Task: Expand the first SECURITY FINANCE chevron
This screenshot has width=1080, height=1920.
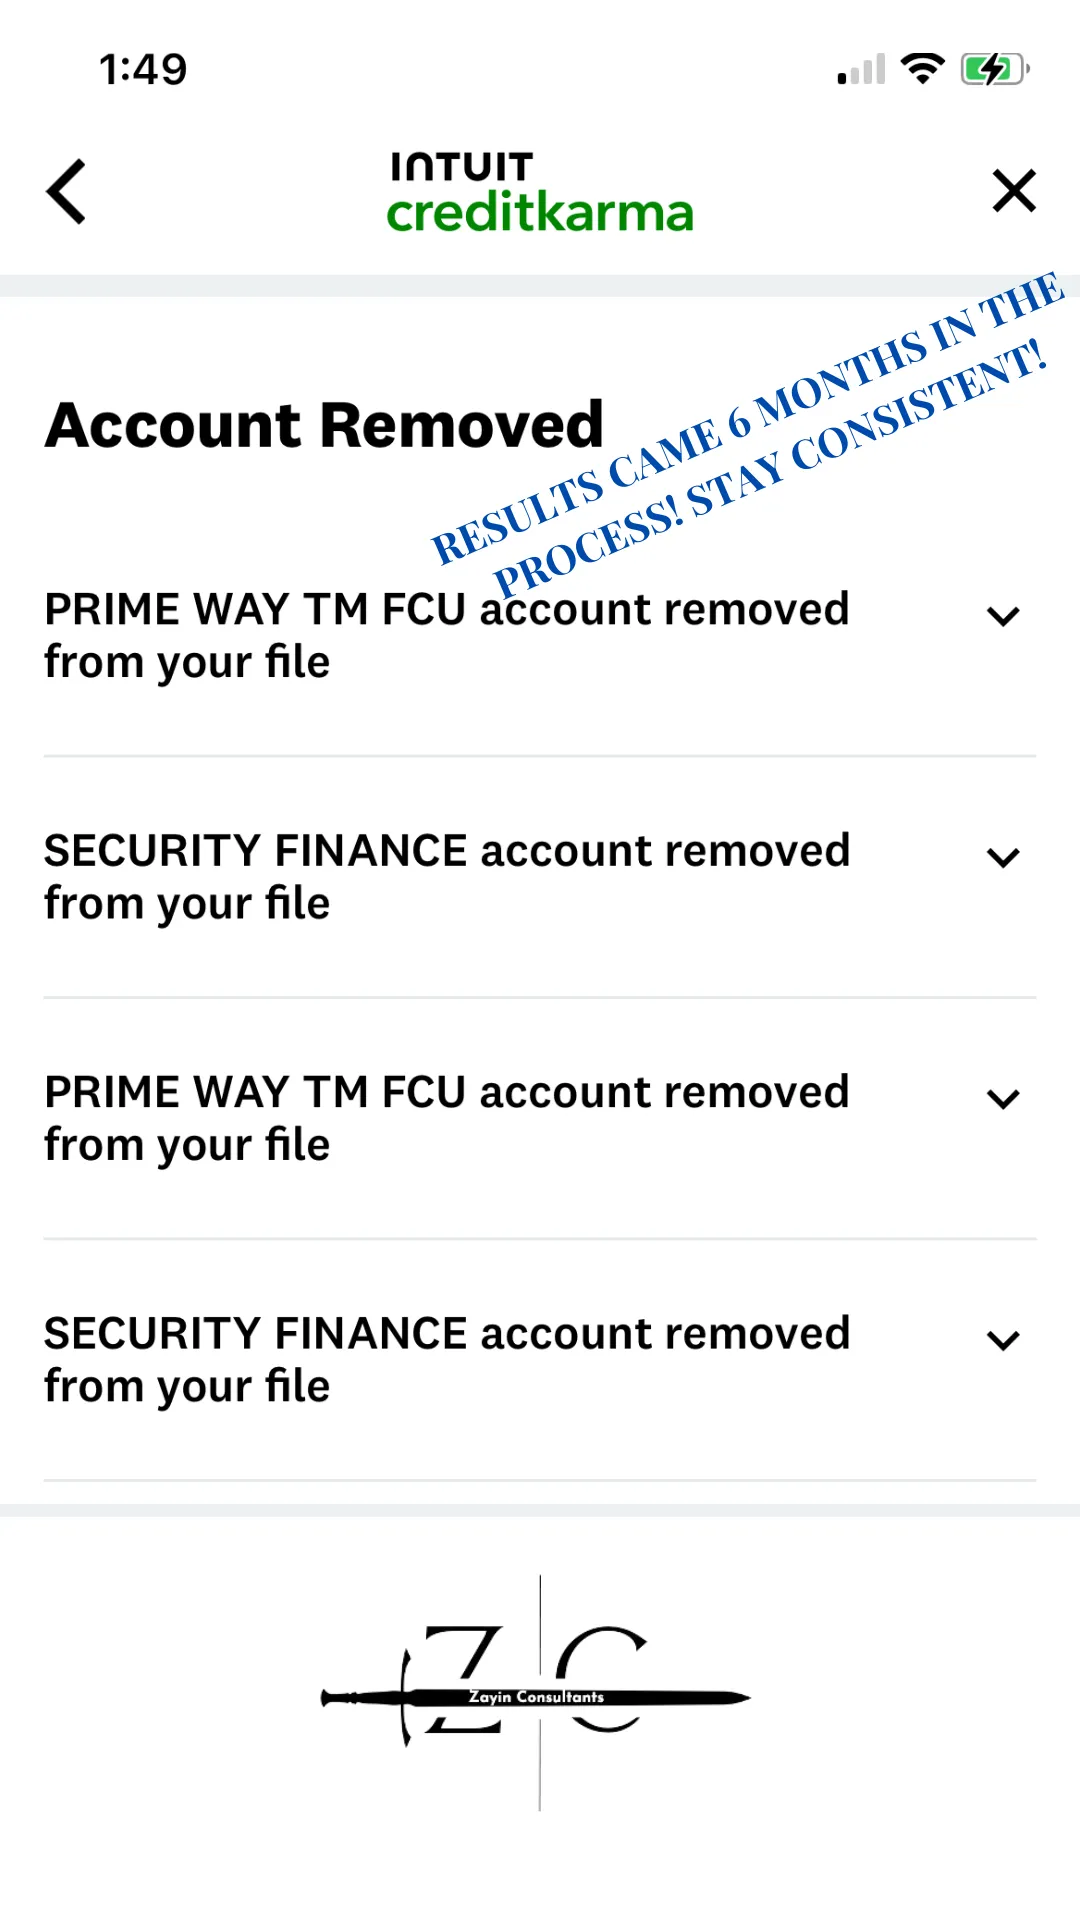Action: coord(1003,857)
